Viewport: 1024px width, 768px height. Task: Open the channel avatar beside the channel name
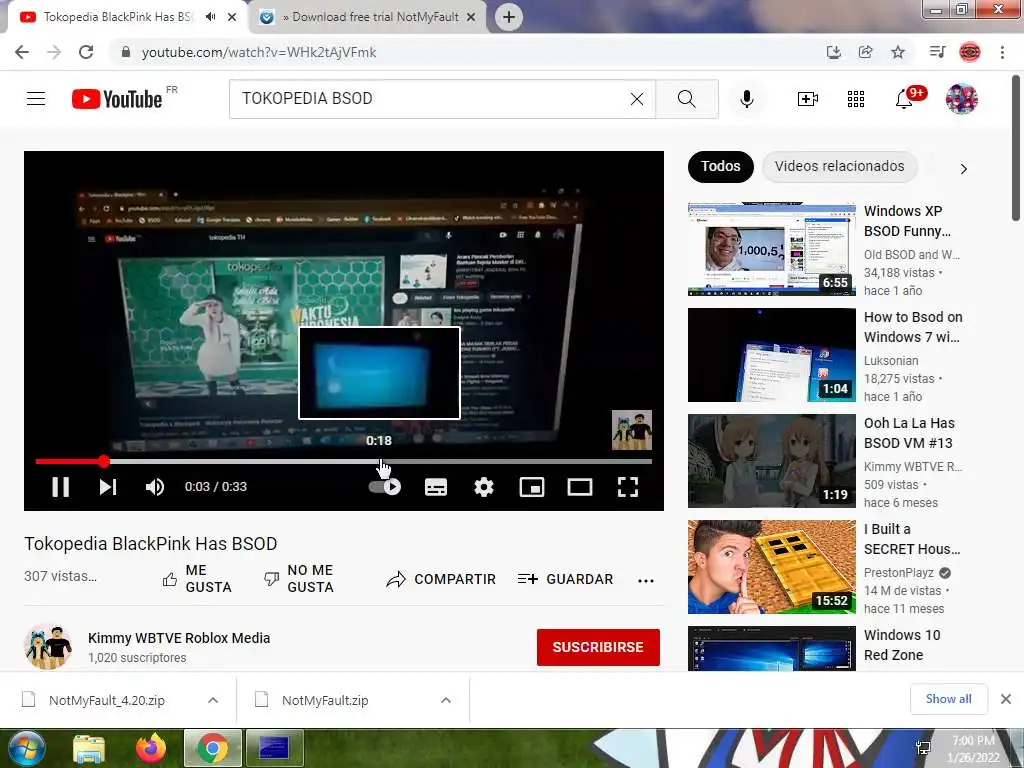(x=48, y=646)
